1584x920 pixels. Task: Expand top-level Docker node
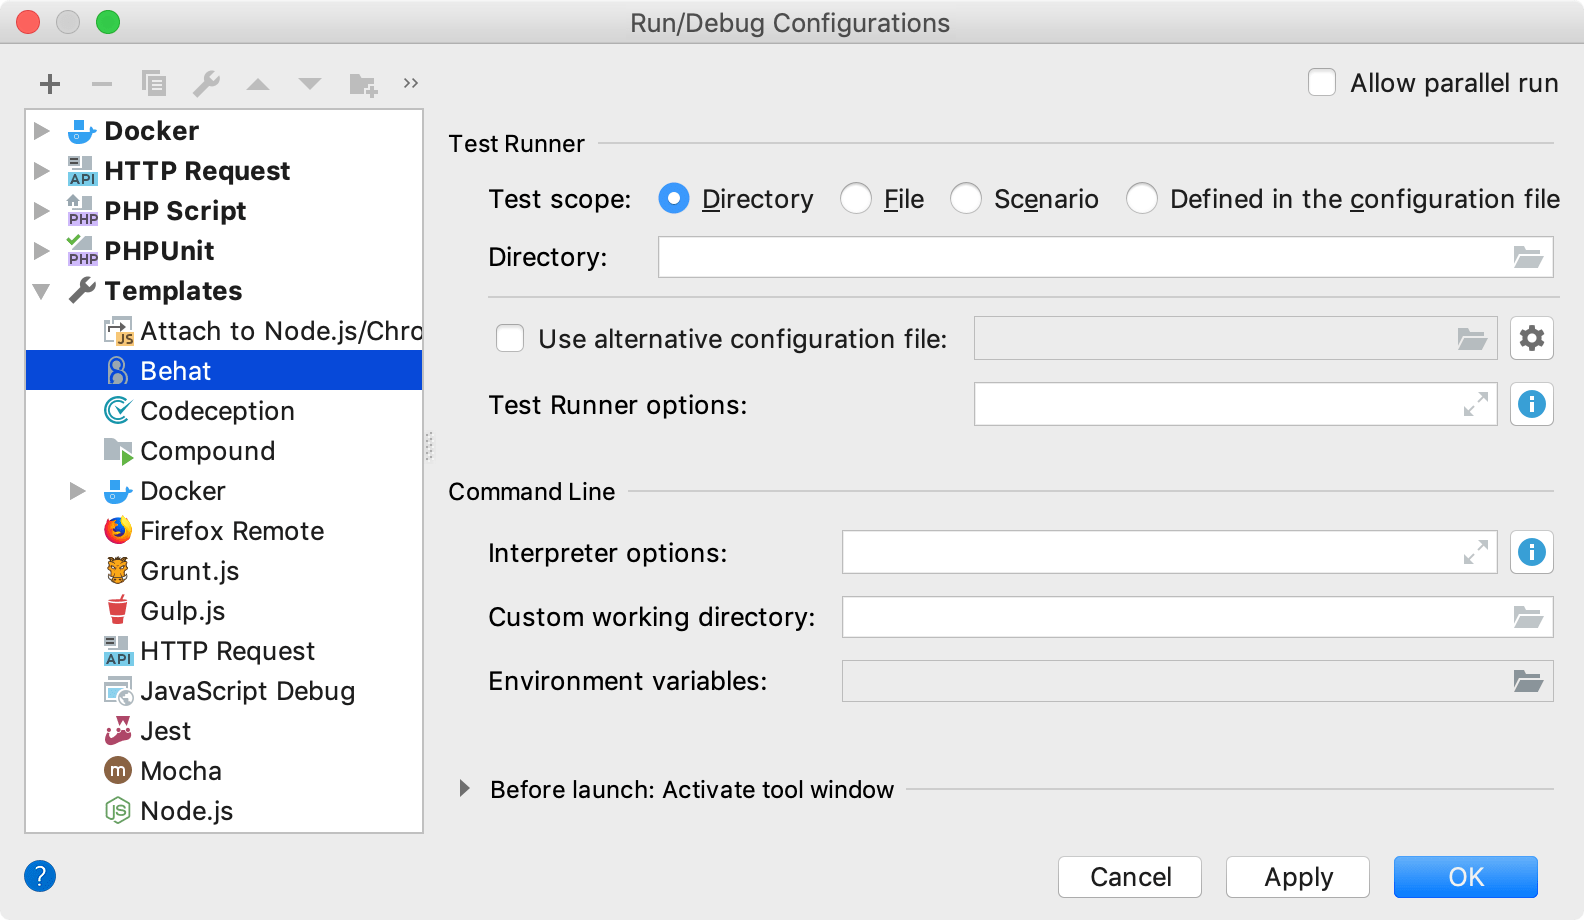(x=41, y=131)
